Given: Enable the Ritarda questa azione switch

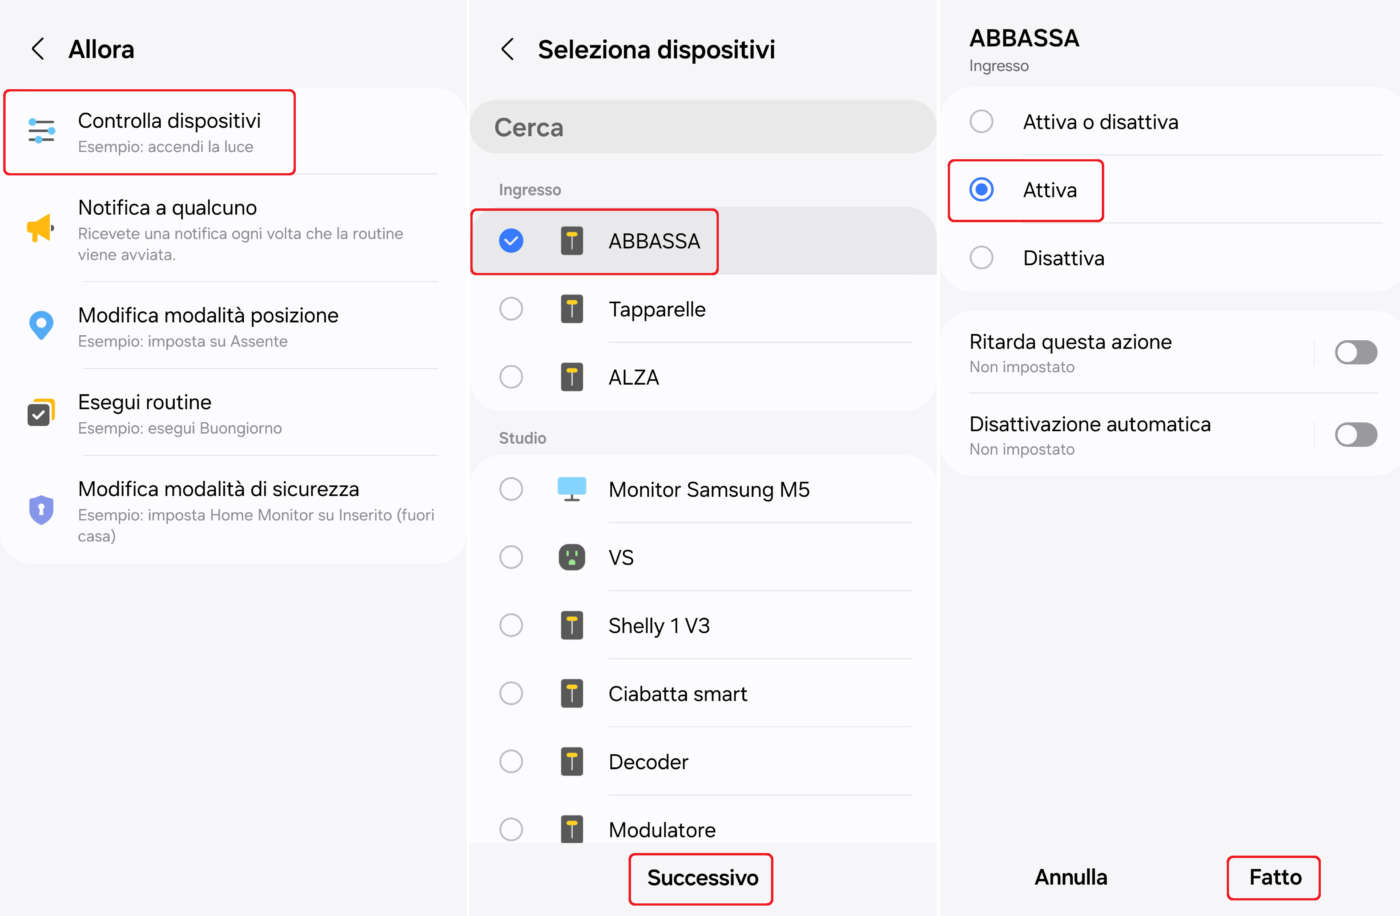Looking at the screenshot, I should tap(1356, 352).
